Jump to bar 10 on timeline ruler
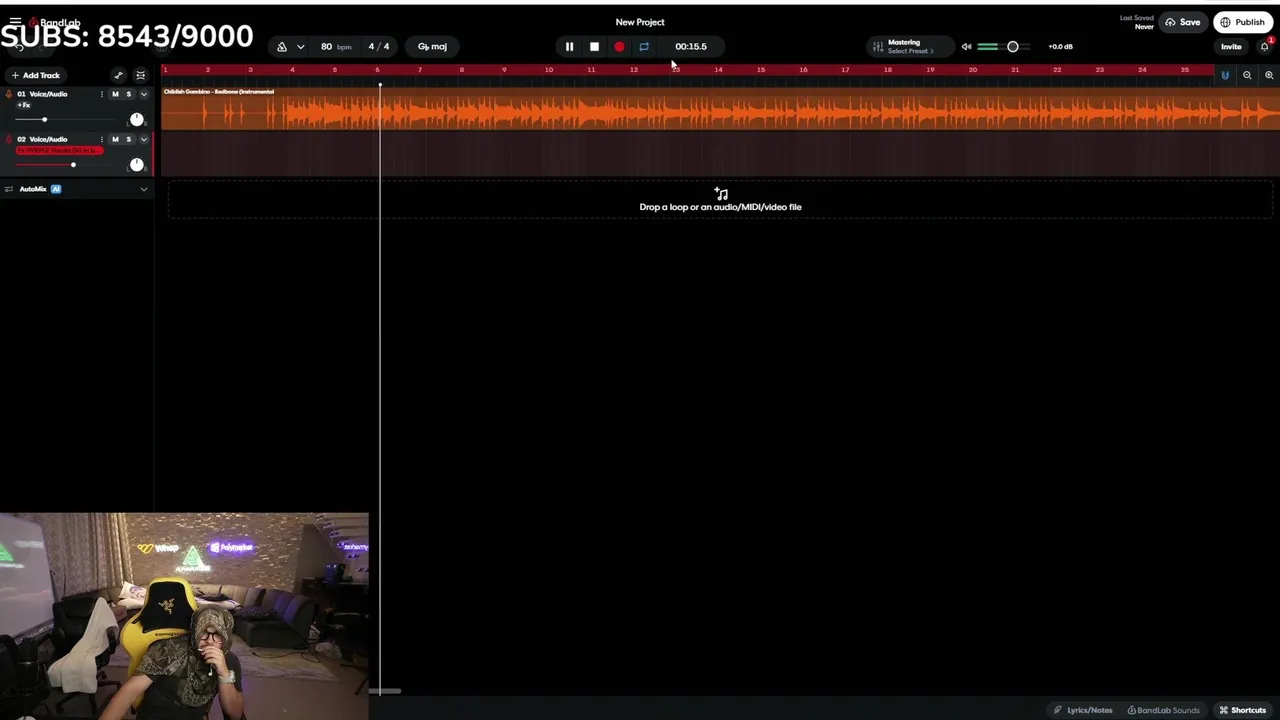This screenshot has width=1280, height=720. coord(548,70)
